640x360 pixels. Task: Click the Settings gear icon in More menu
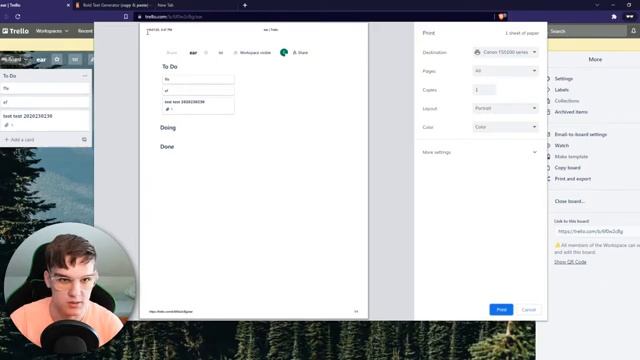pos(548,79)
